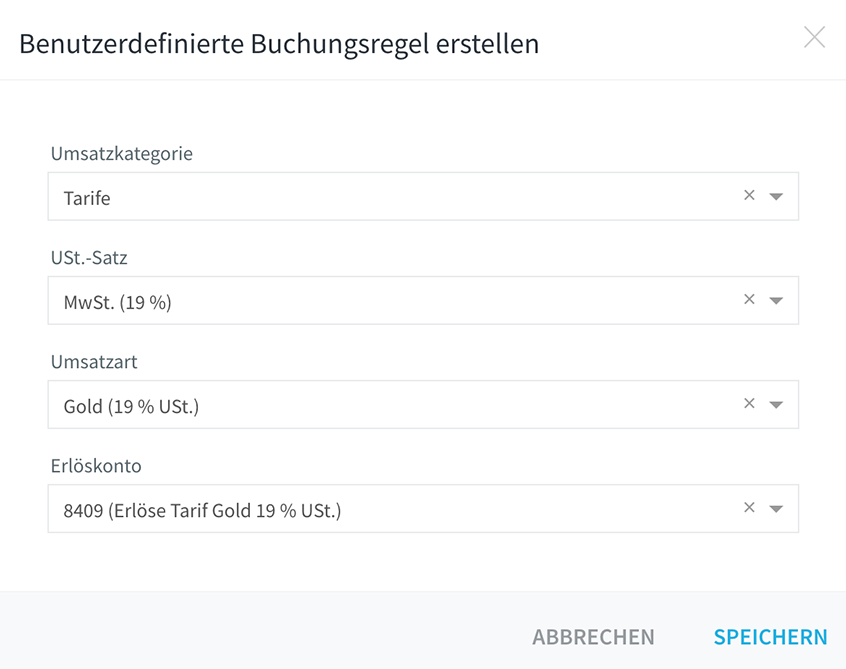The image size is (846, 669).
Task: Expand the Umsatzkategorie dropdown arrow
Action: click(776, 197)
